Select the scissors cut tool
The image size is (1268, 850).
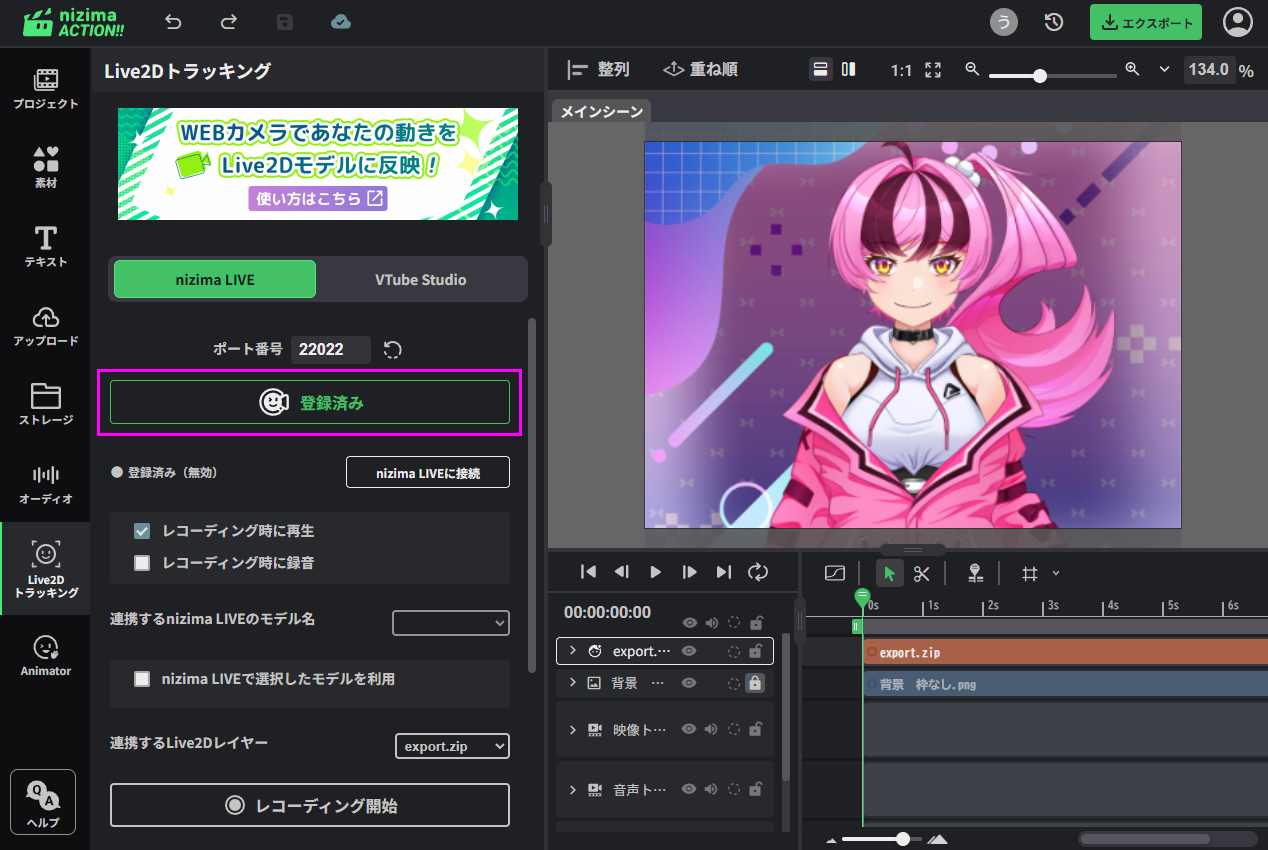921,573
